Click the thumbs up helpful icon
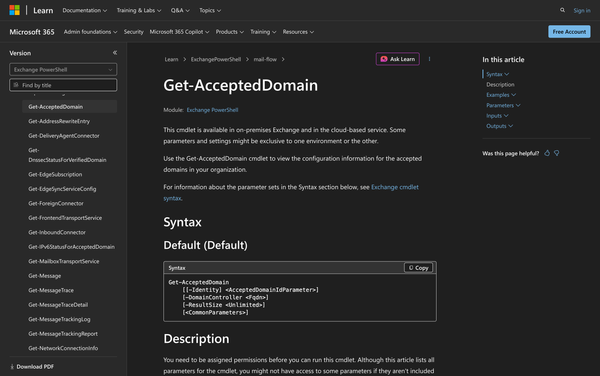 pos(547,153)
